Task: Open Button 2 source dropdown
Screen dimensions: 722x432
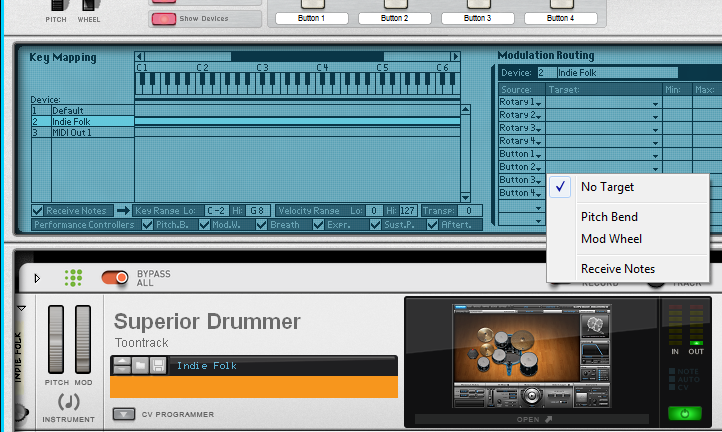Action: [x=521, y=167]
